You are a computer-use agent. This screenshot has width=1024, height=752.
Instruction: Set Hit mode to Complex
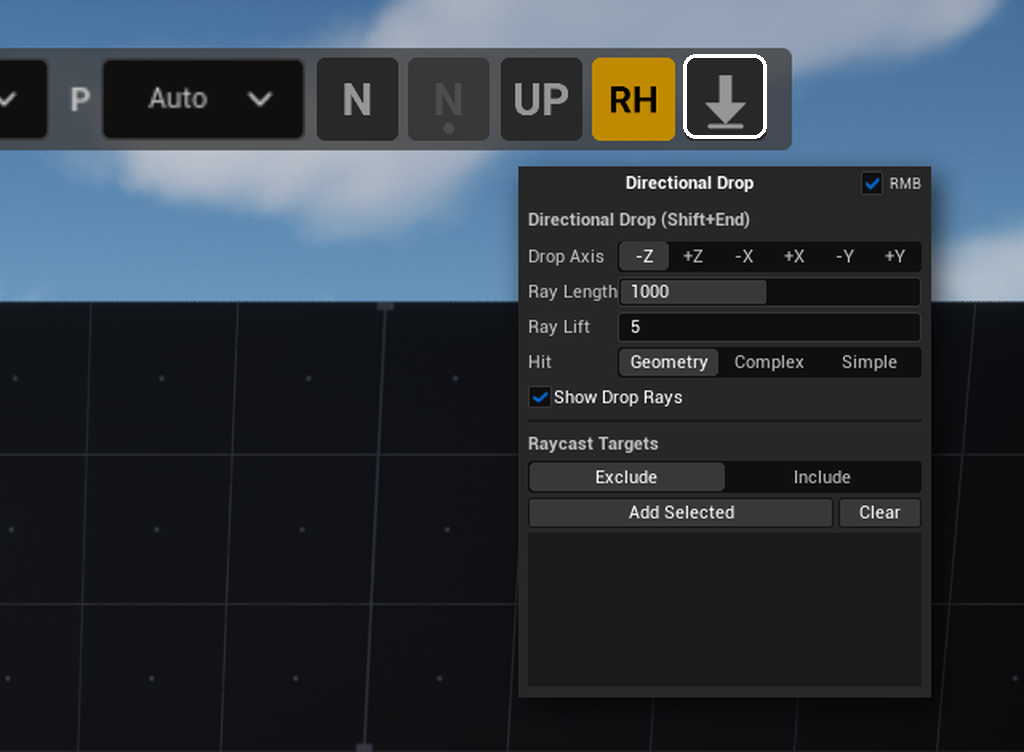tap(769, 362)
